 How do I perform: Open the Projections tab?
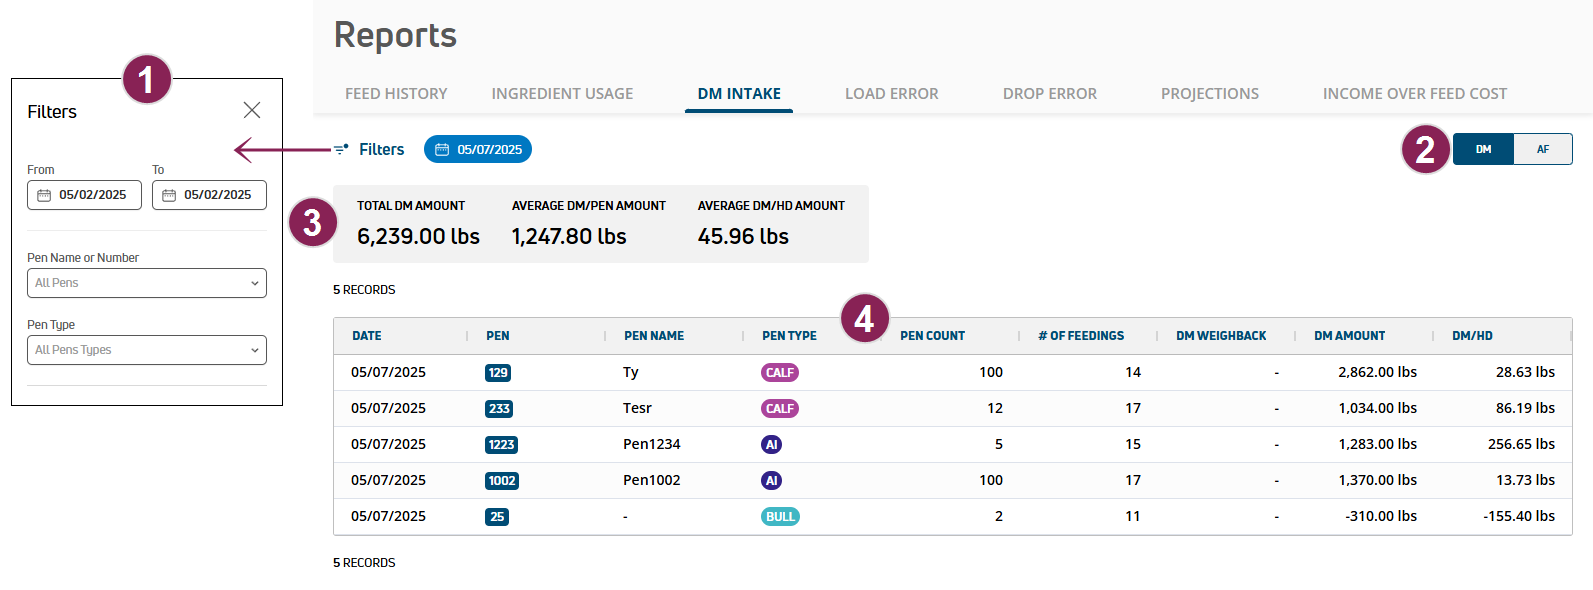pyautogui.click(x=1210, y=94)
